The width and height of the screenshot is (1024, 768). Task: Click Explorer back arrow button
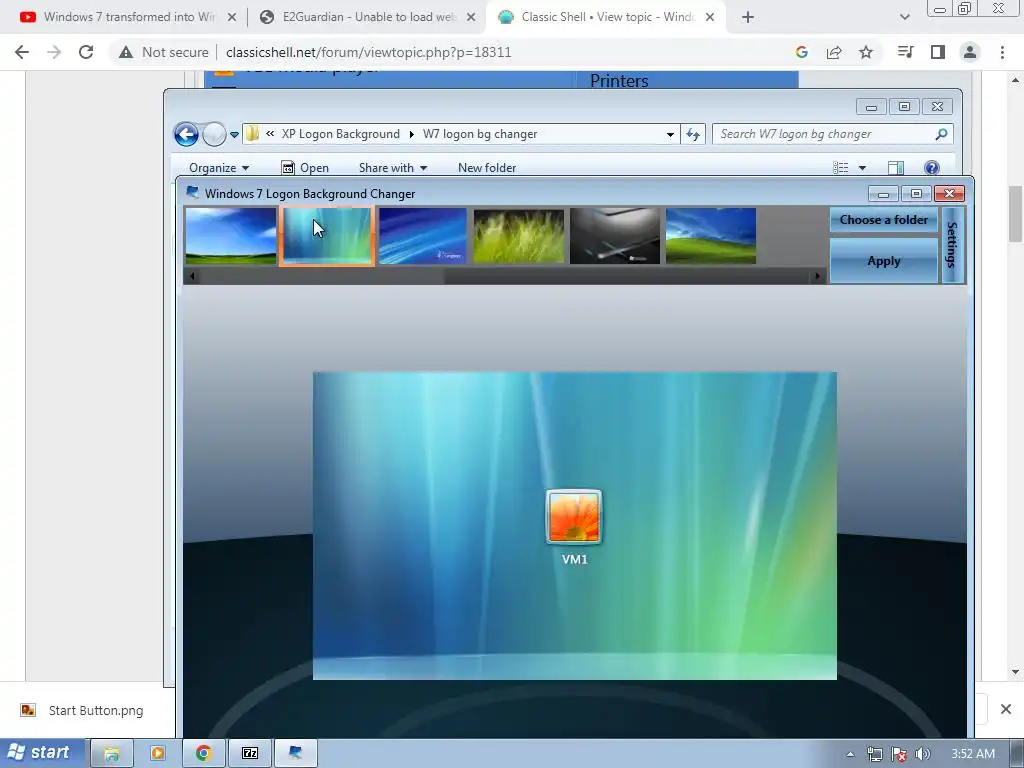point(186,135)
